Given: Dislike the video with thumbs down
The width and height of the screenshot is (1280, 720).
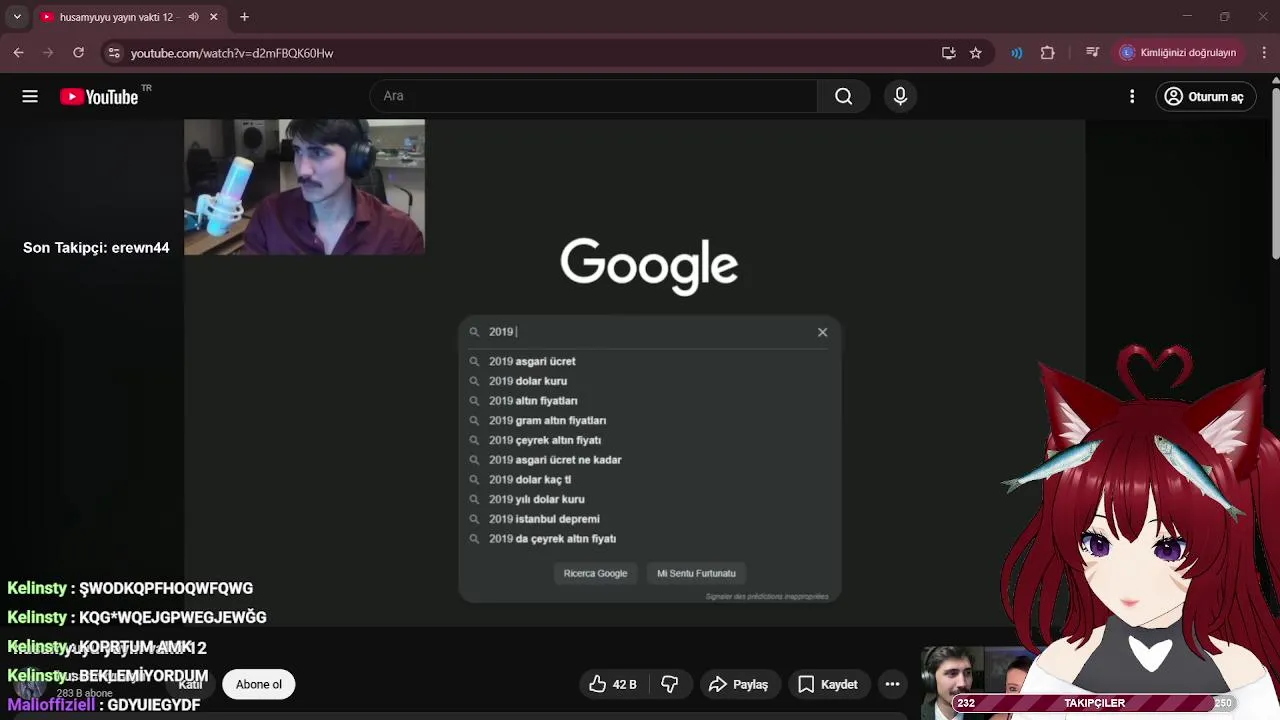Looking at the screenshot, I should [670, 684].
